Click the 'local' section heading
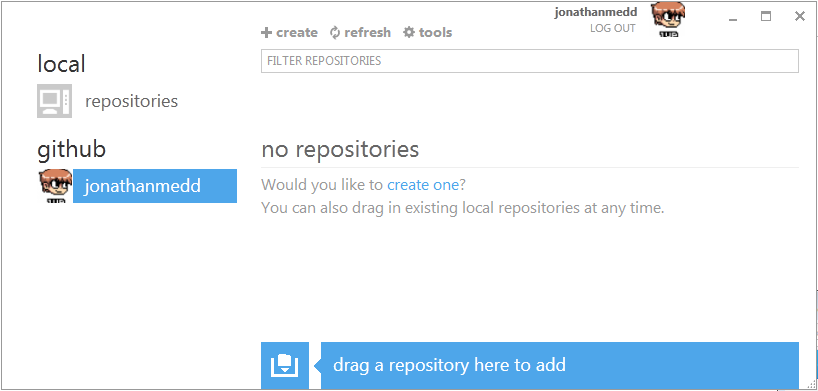818x391 pixels. pyautogui.click(x=61, y=64)
